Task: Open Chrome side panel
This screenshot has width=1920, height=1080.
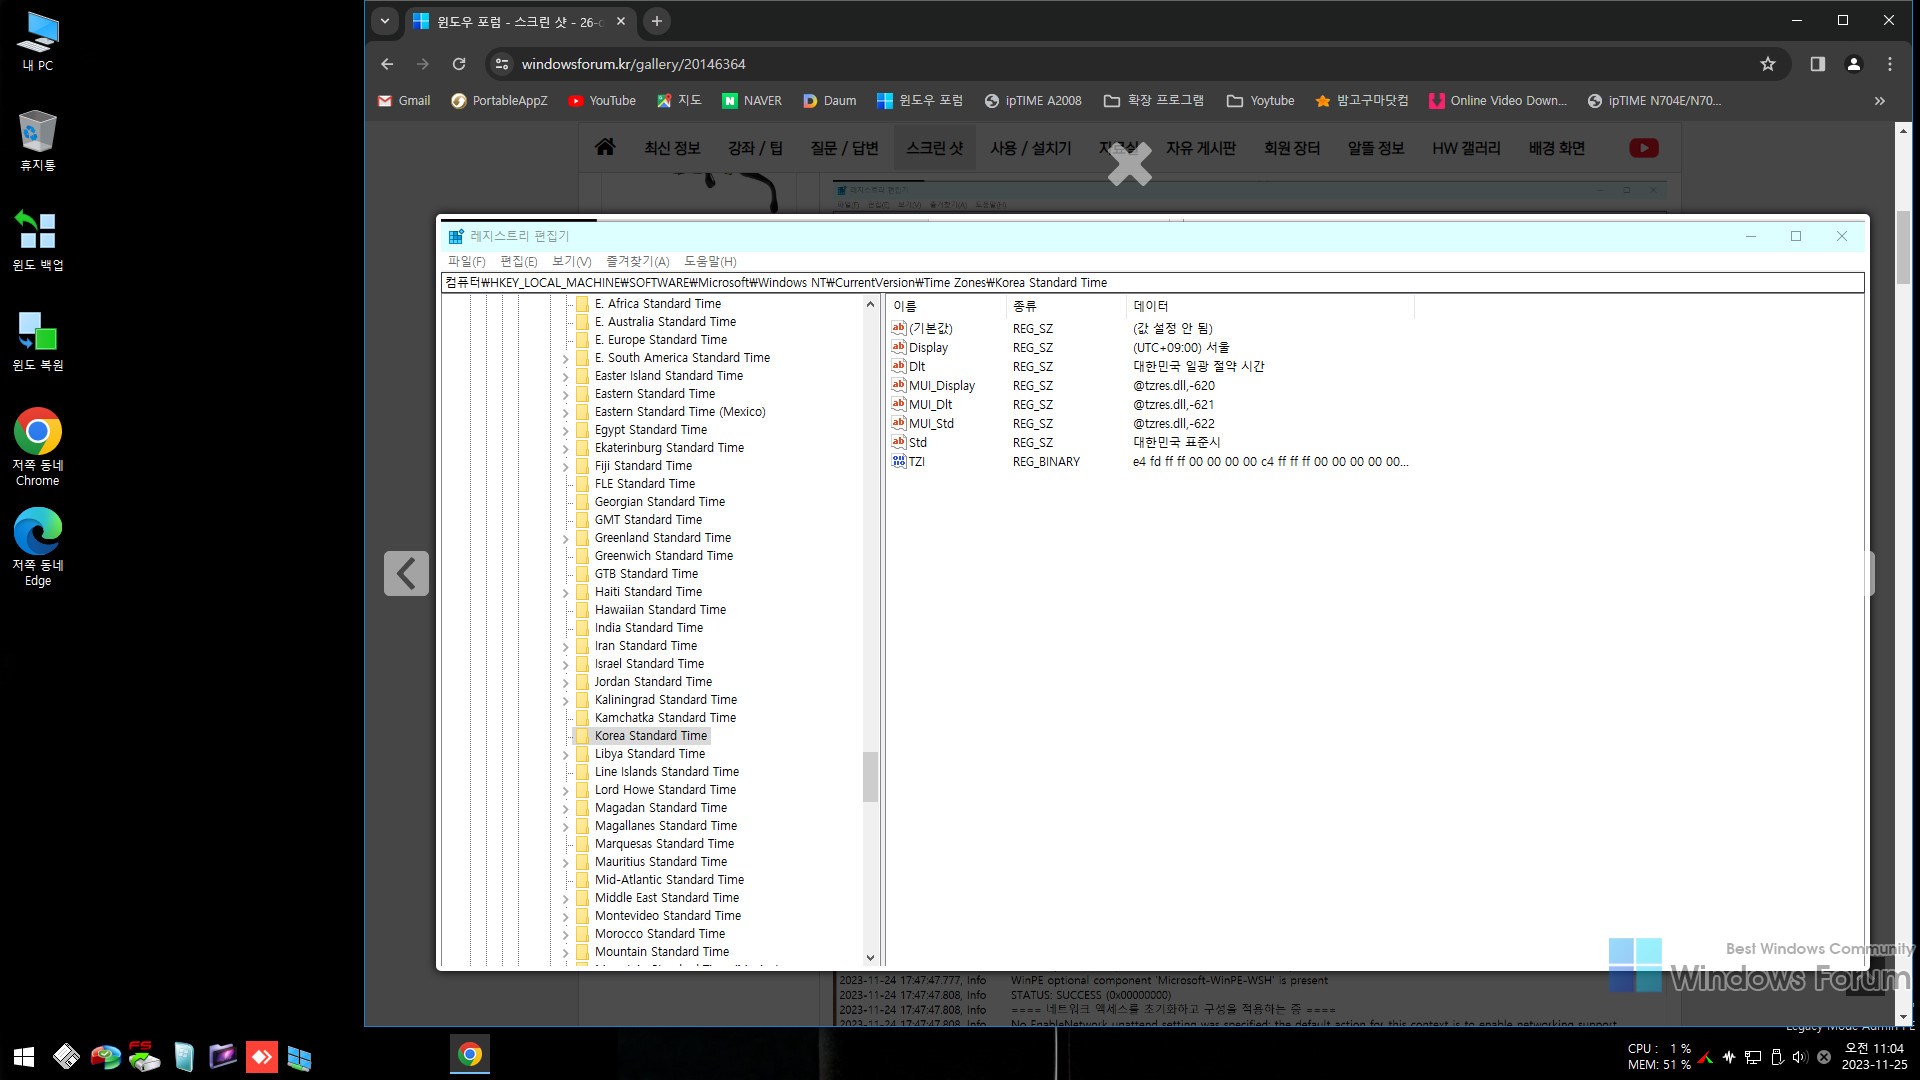Action: click(1818, 64)
